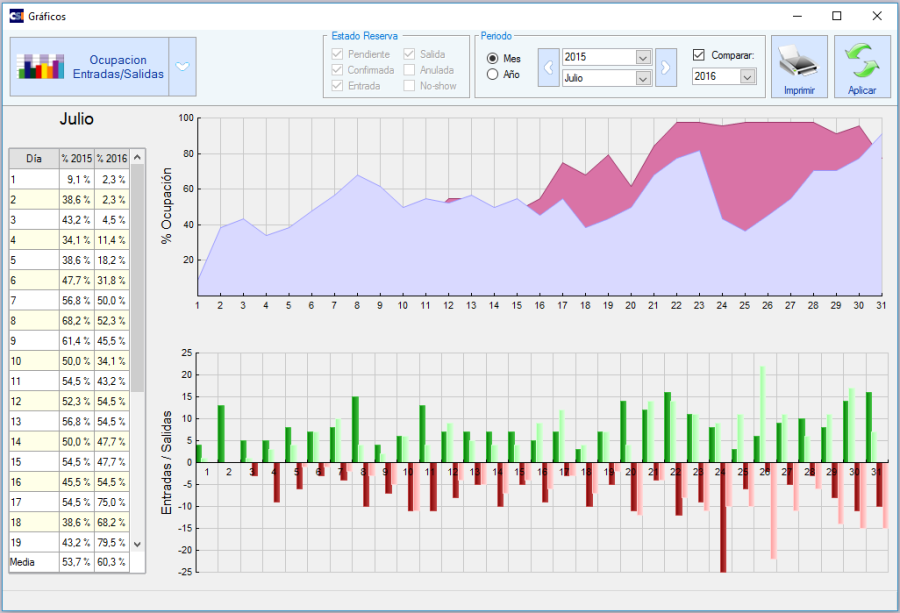Go to next period with right arrow
This screenshot has width=900, height=613.
(666, 68)
